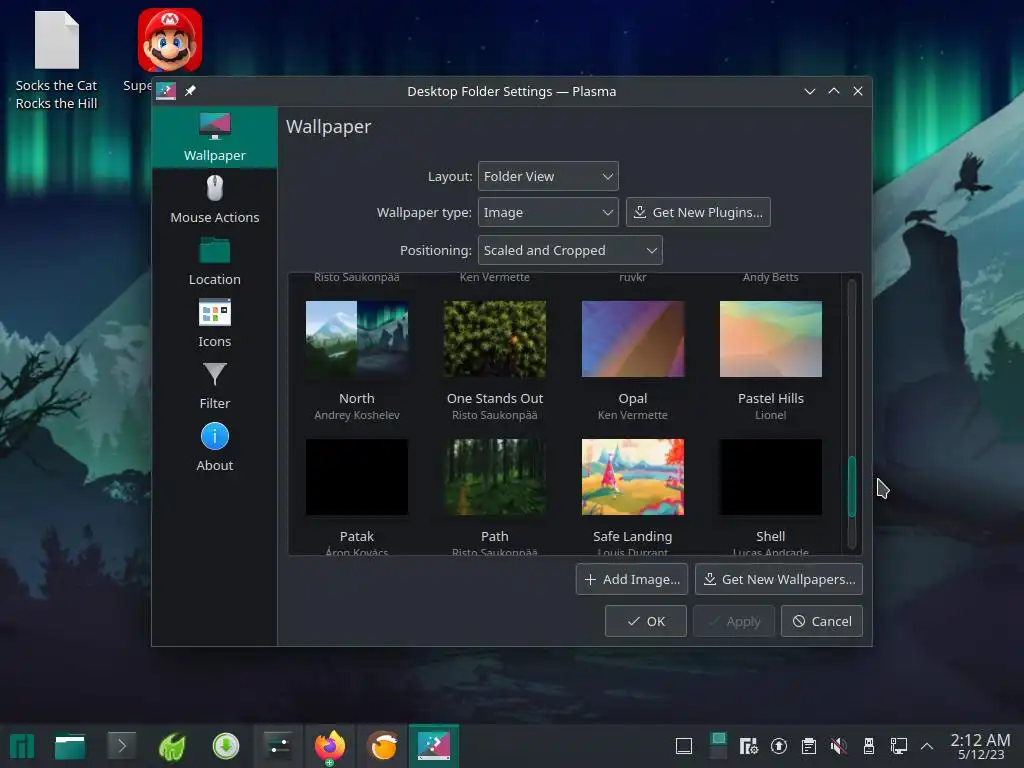1024x768 pixels.
Task: Open the Wallpaper settings section
Action: (x=214, y=137)
